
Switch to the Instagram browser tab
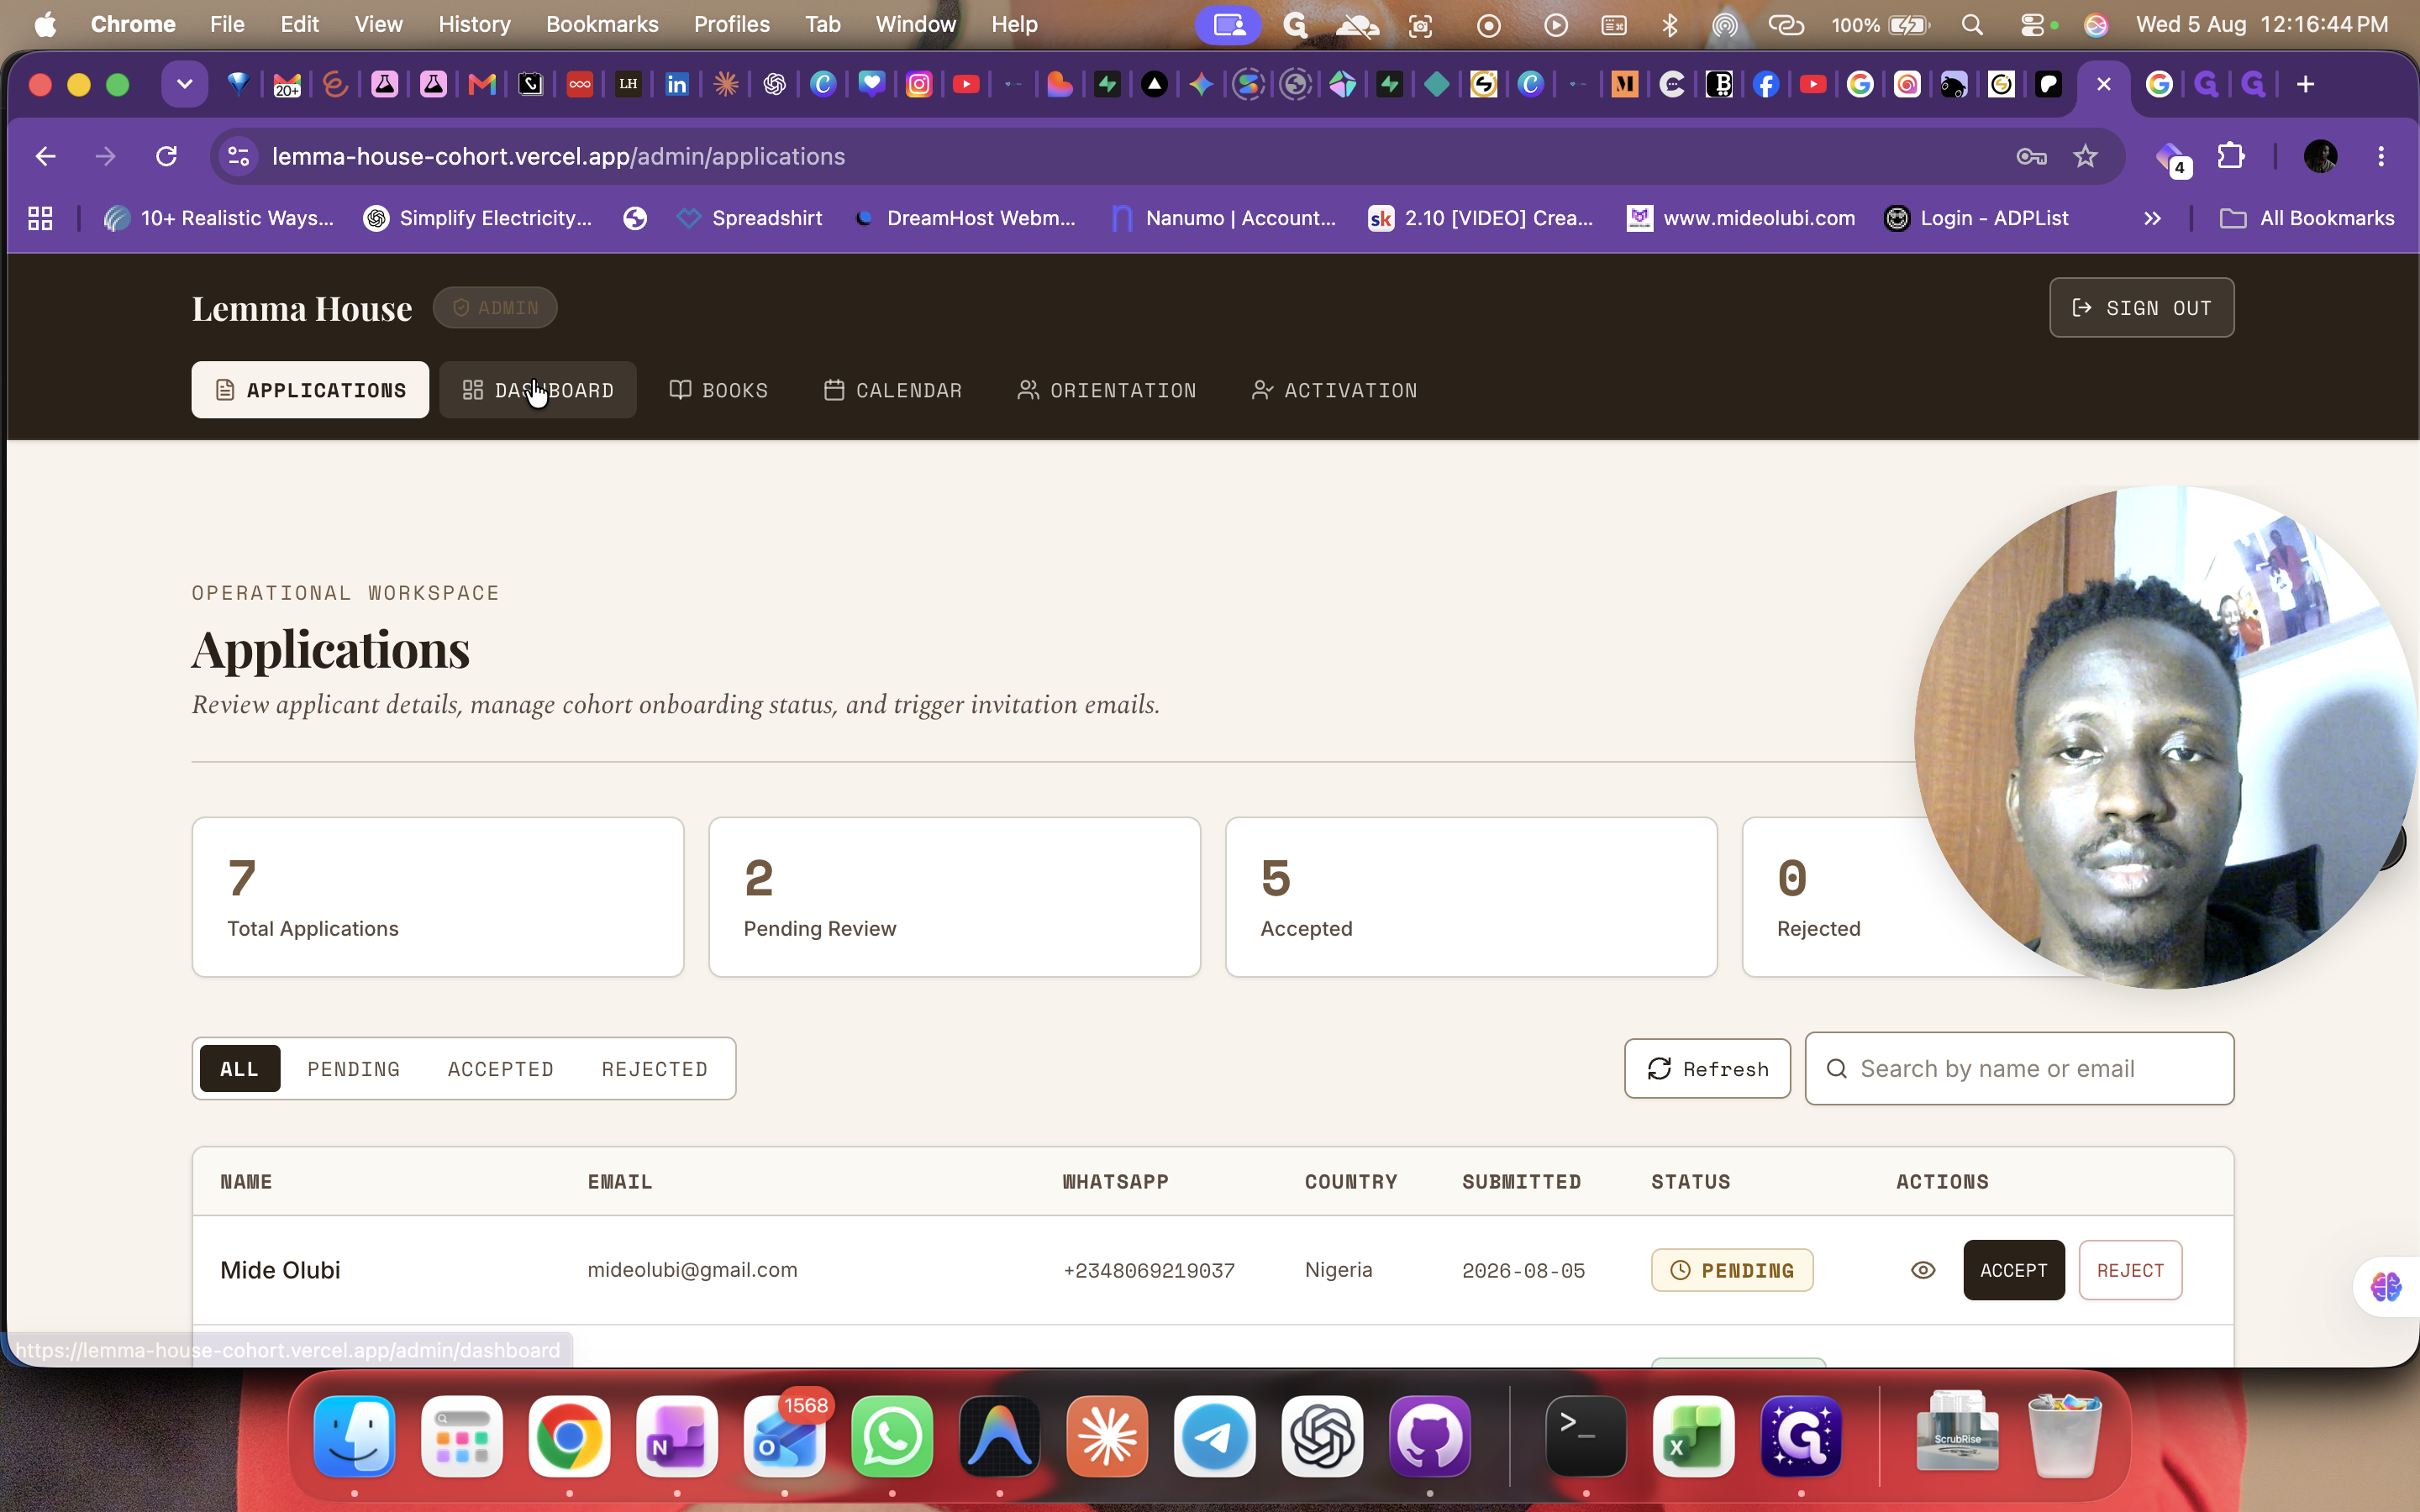(918, 84)
